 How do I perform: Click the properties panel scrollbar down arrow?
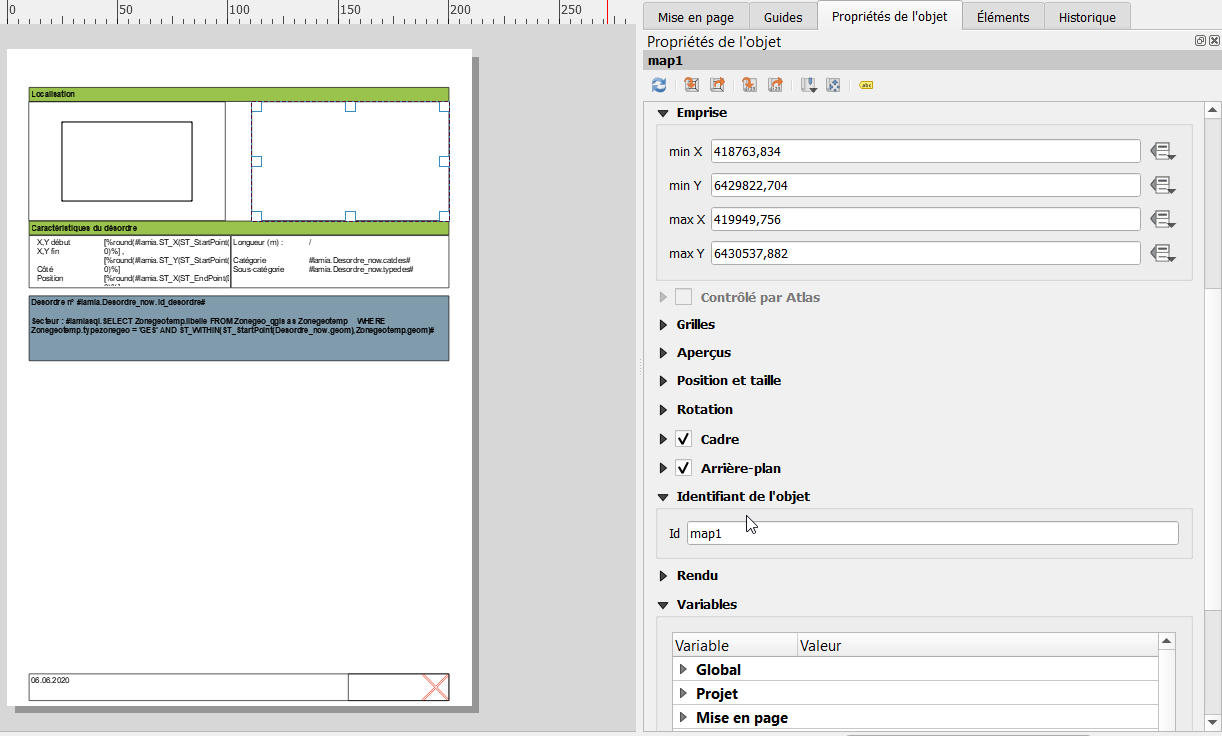[1213, 722]
